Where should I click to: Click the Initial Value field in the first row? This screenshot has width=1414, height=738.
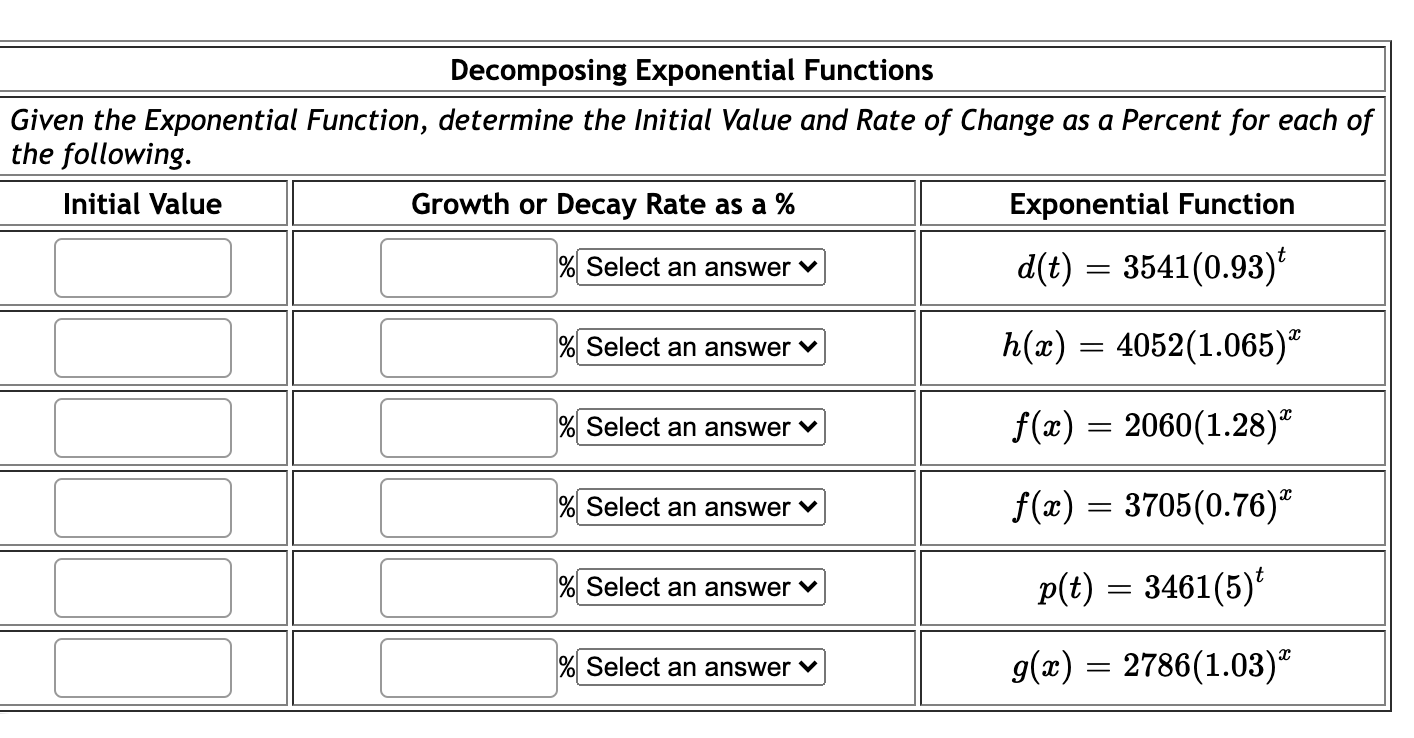142,267
